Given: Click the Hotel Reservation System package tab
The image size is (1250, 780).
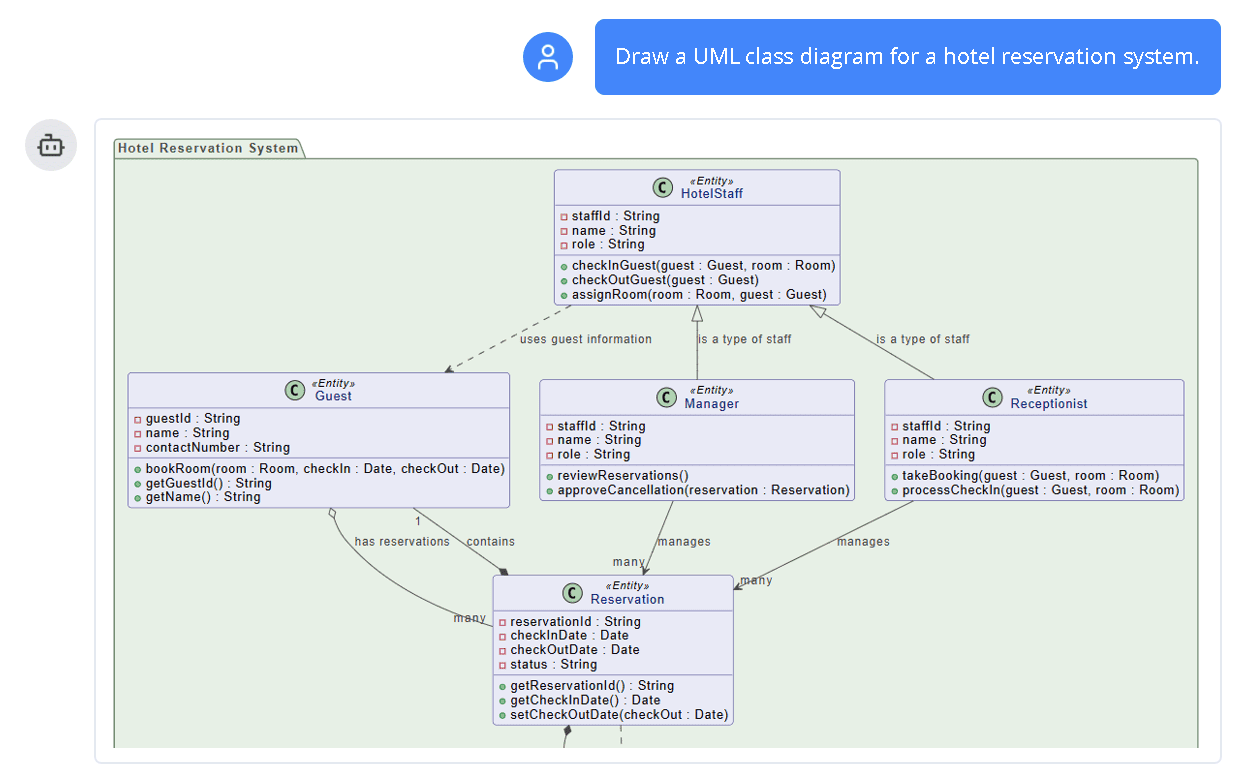Looking at the screenshot, I should [208, 148].
